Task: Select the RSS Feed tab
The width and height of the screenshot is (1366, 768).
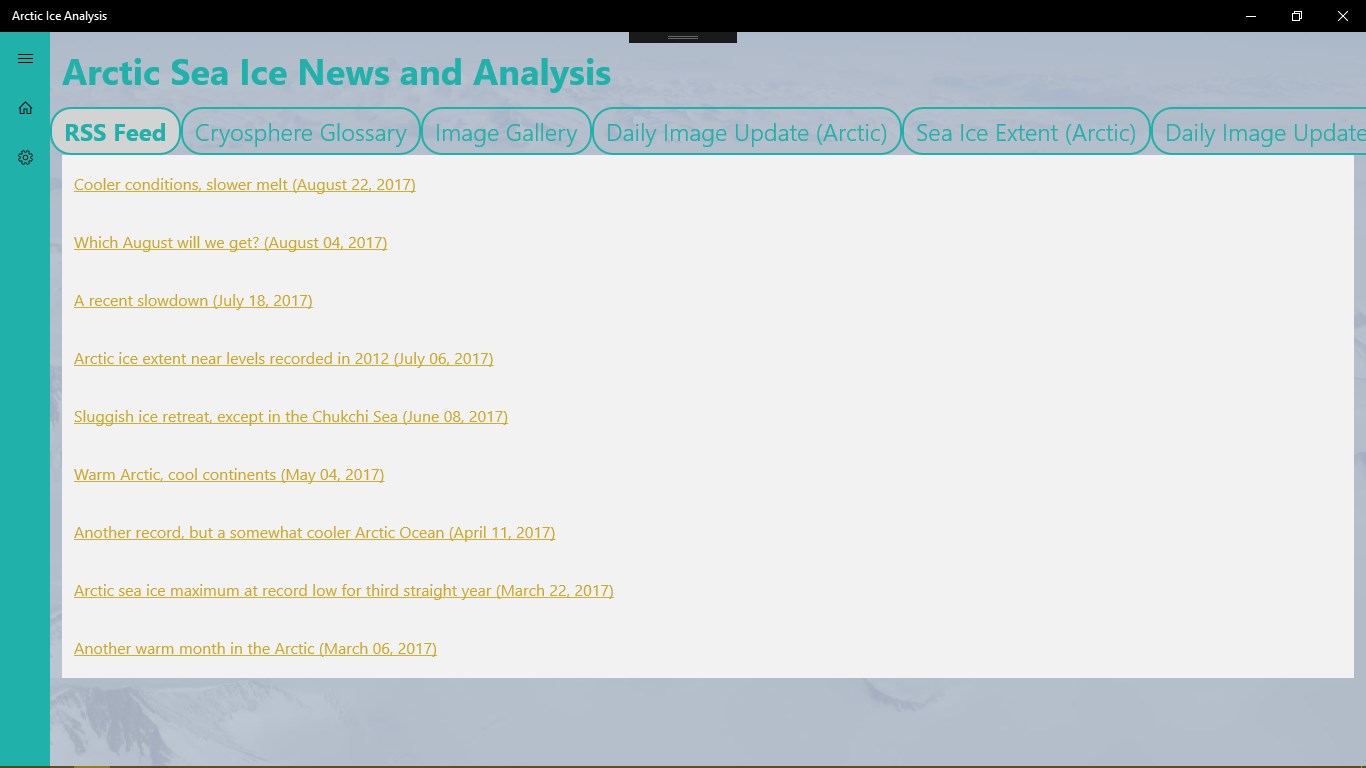Action: [115, 132]
